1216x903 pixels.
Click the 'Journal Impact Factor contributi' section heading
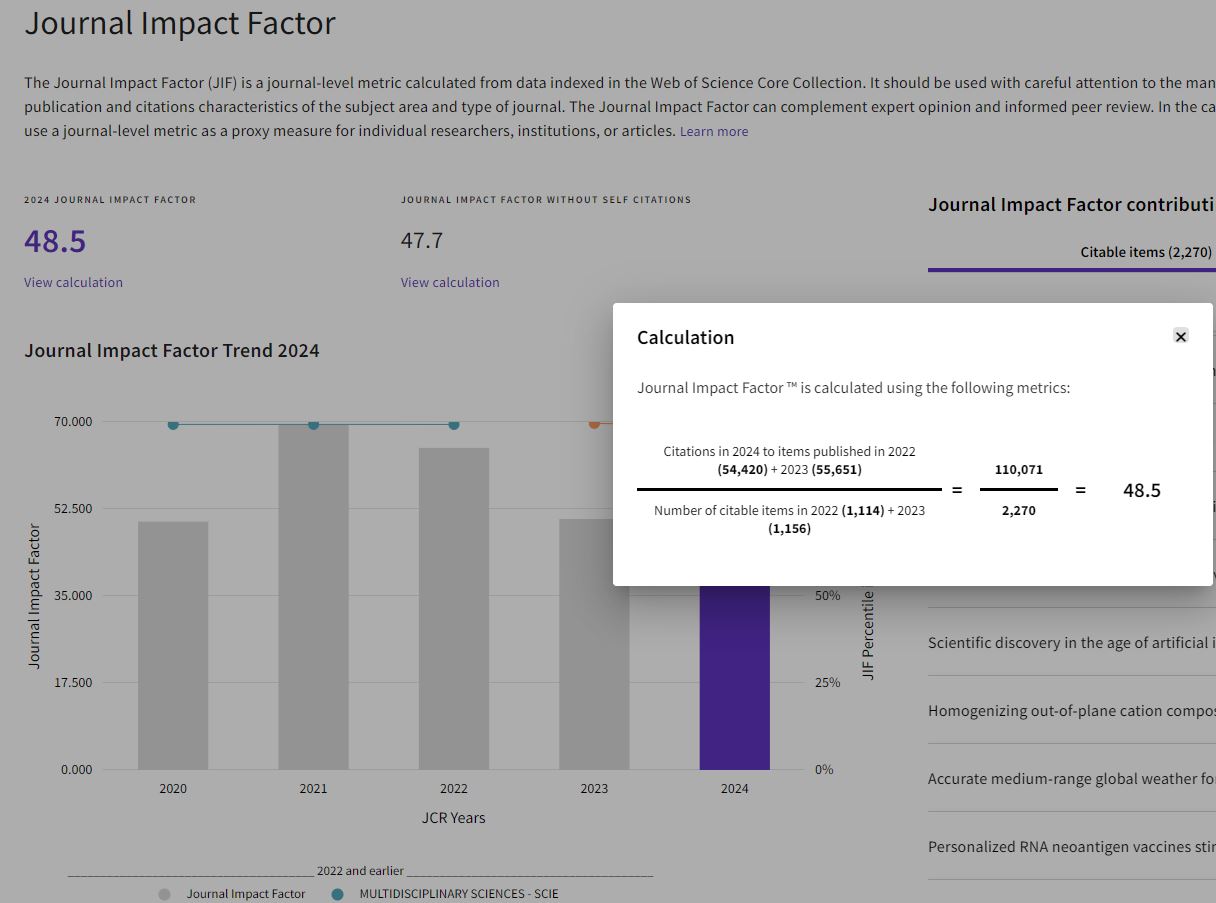(x=1072, y=205)
